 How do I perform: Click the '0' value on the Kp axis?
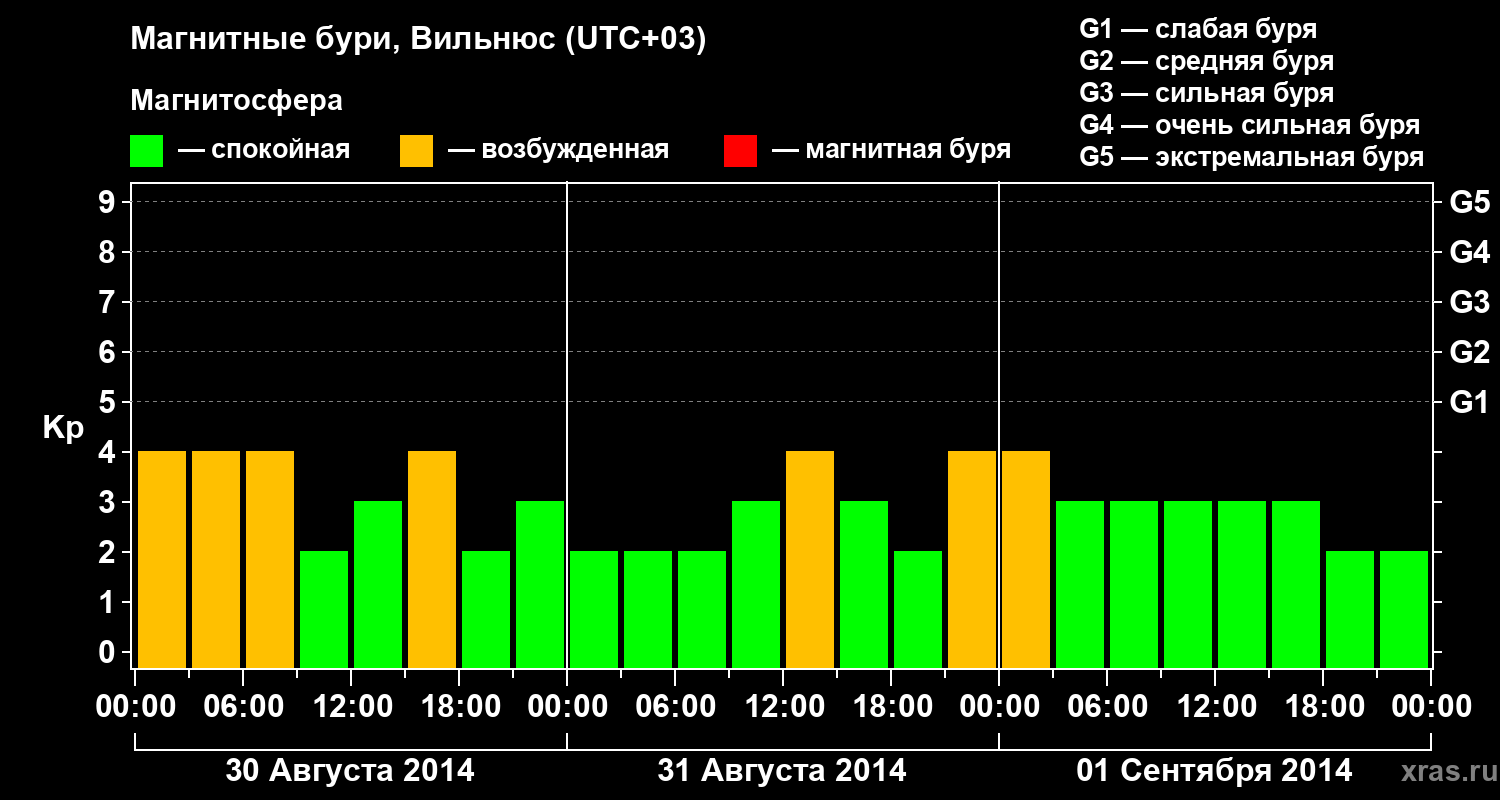click(x=108, y=652)
